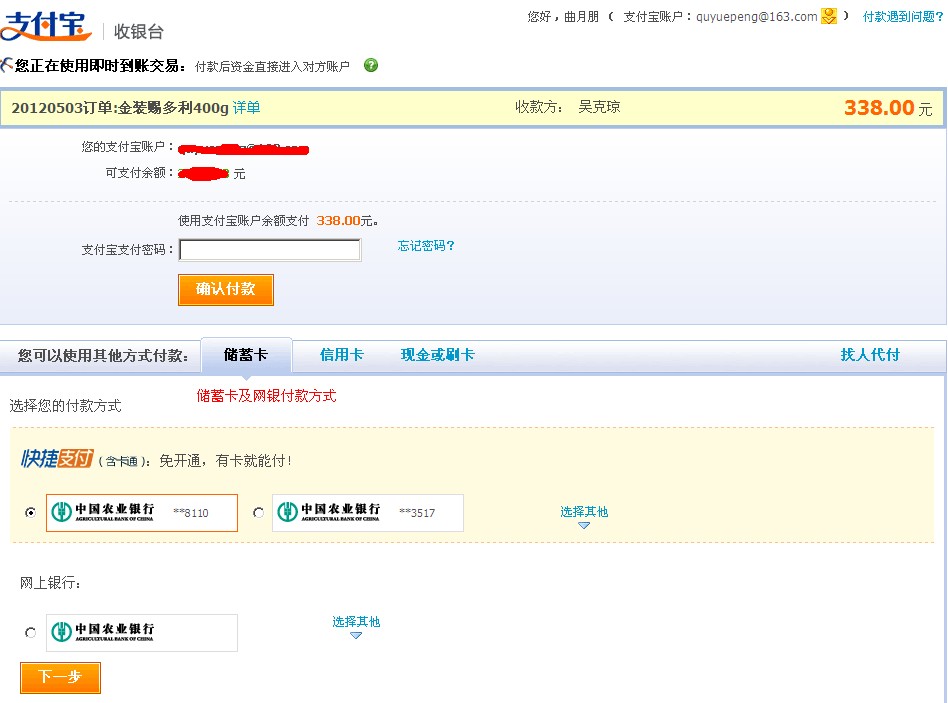Select the online banking Agricultural Bank radio
Viewport: 948px width, 703px height.
coord(30,632)
